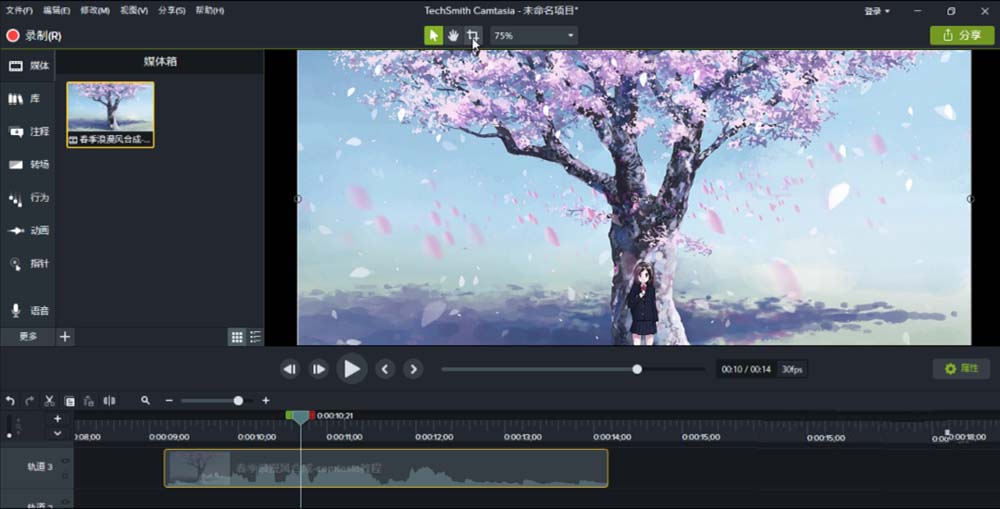This screenshot has width=1000, height=509.
Task: Click the magnifier zoom-to-fit timeline icon
Action: [145, 401]
